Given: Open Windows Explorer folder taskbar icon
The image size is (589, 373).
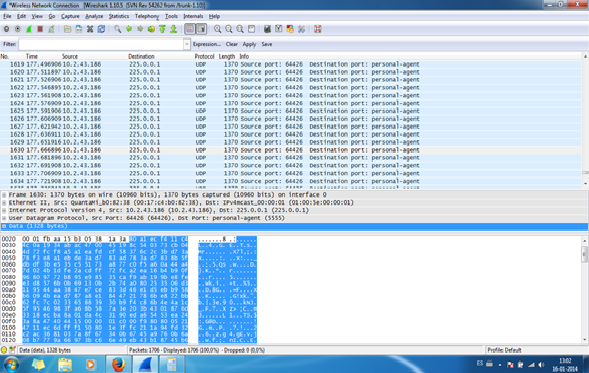Looking at the screenshot, I should click(65, 364).
